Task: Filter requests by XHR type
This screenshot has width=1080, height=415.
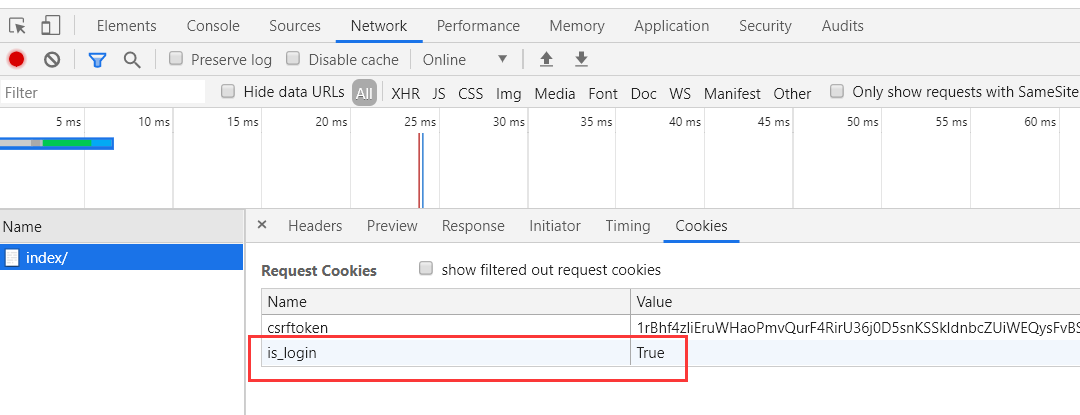Action: (406, 94)
